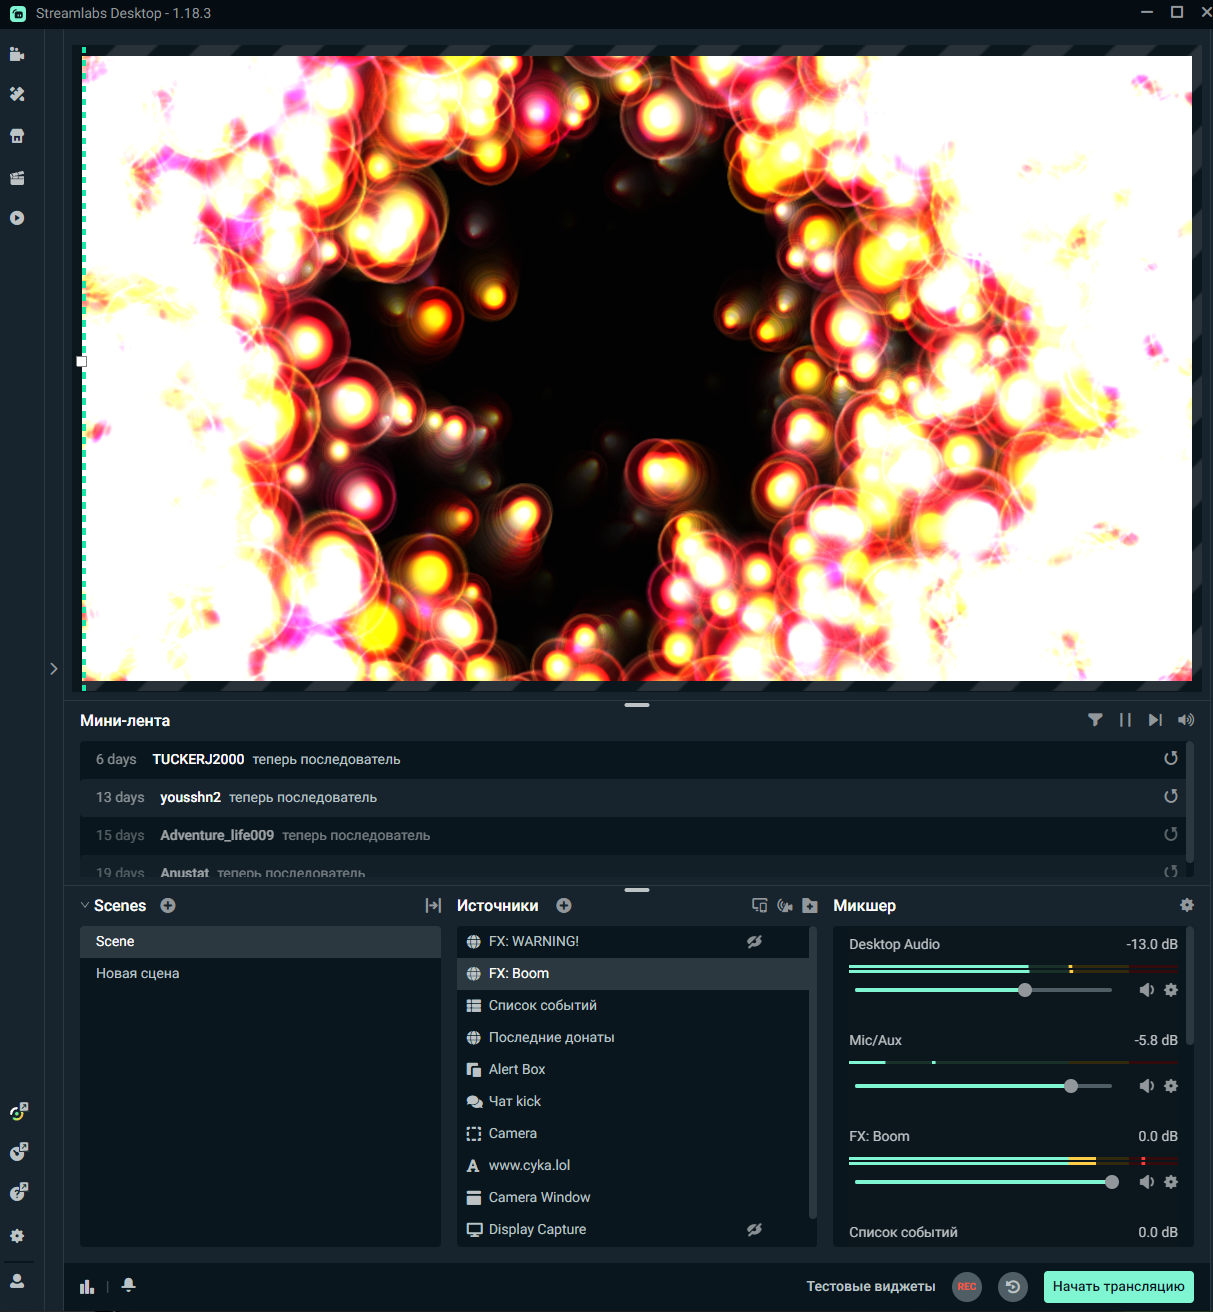This screenshot has height=1312, width=1213.
Task: Replay the TUCKERJ2000 follower alert
Action: (1171, 759)
